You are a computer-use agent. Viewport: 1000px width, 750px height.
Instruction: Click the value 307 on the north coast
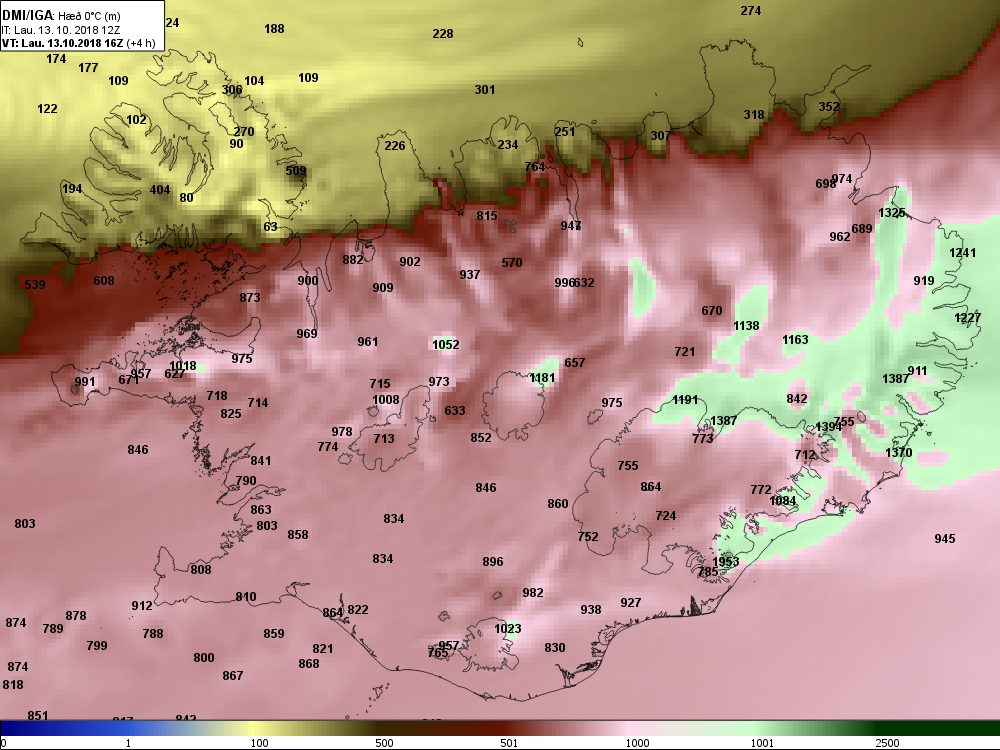pos(661,136)
